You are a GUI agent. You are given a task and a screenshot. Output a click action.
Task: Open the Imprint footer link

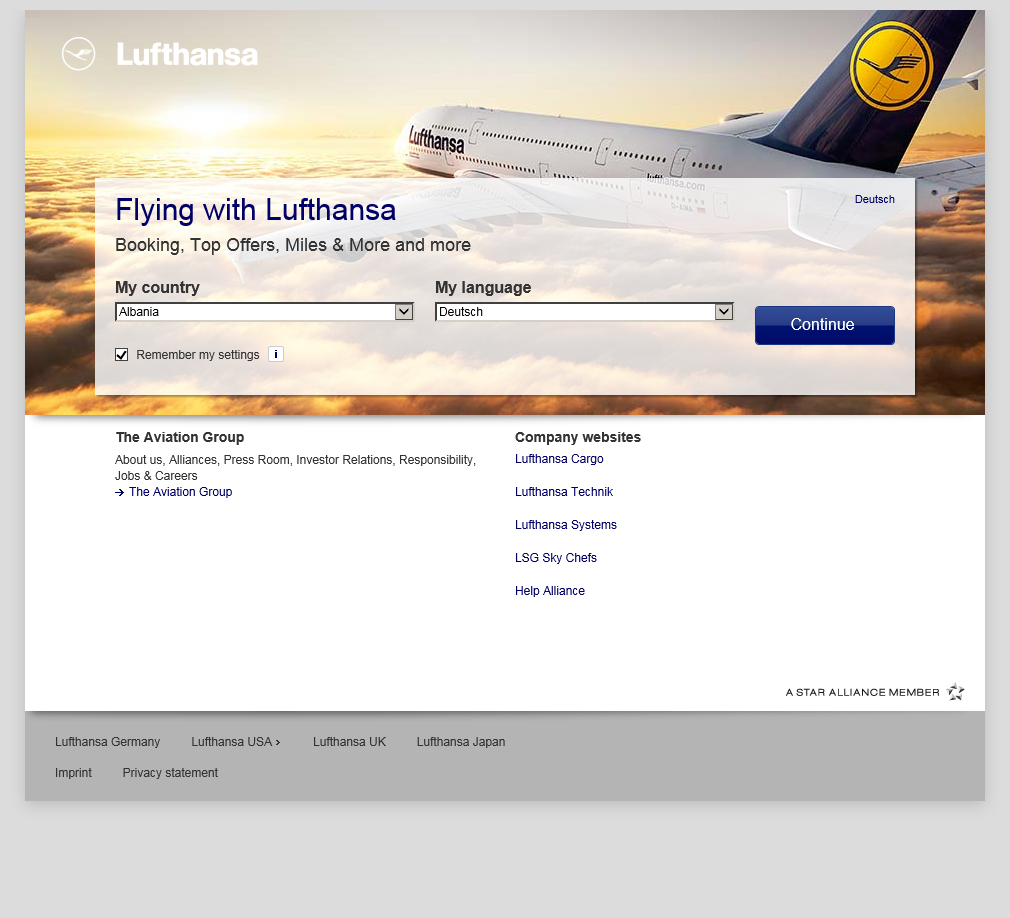click(x=73, y=772)
